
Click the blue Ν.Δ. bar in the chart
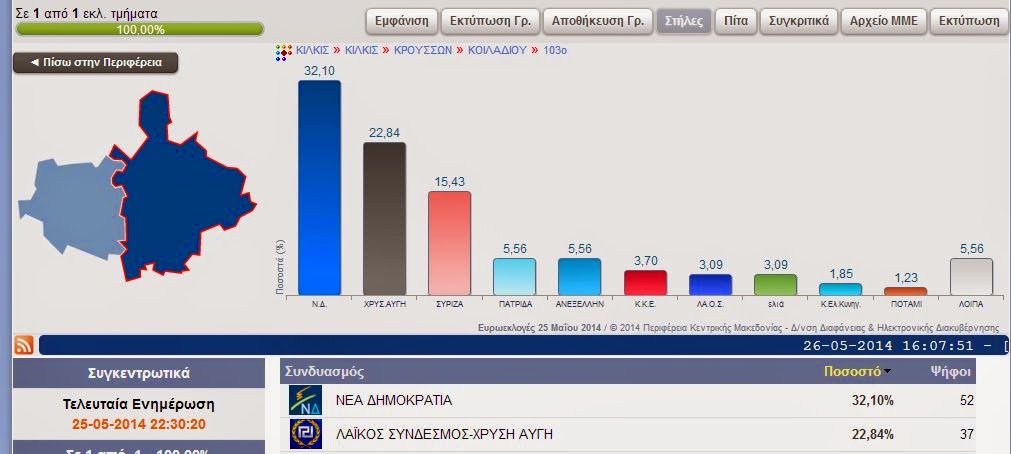click(319, 188)
